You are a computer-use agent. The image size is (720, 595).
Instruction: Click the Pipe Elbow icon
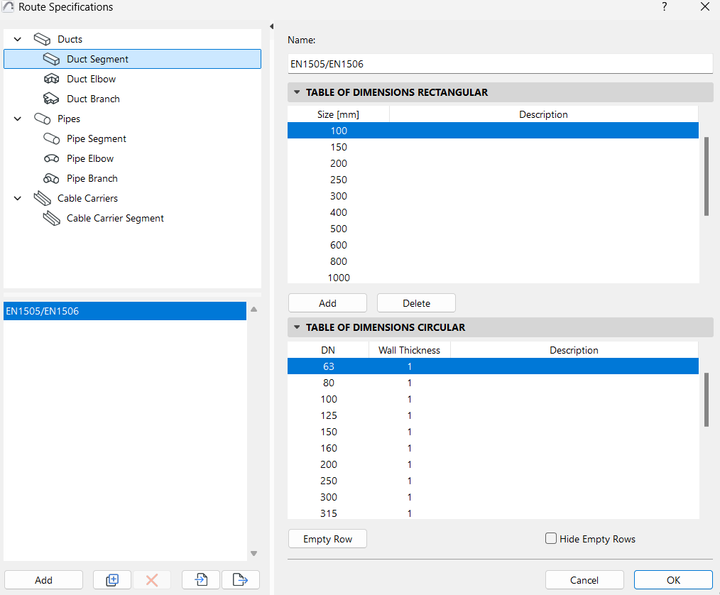coord(51,159)
